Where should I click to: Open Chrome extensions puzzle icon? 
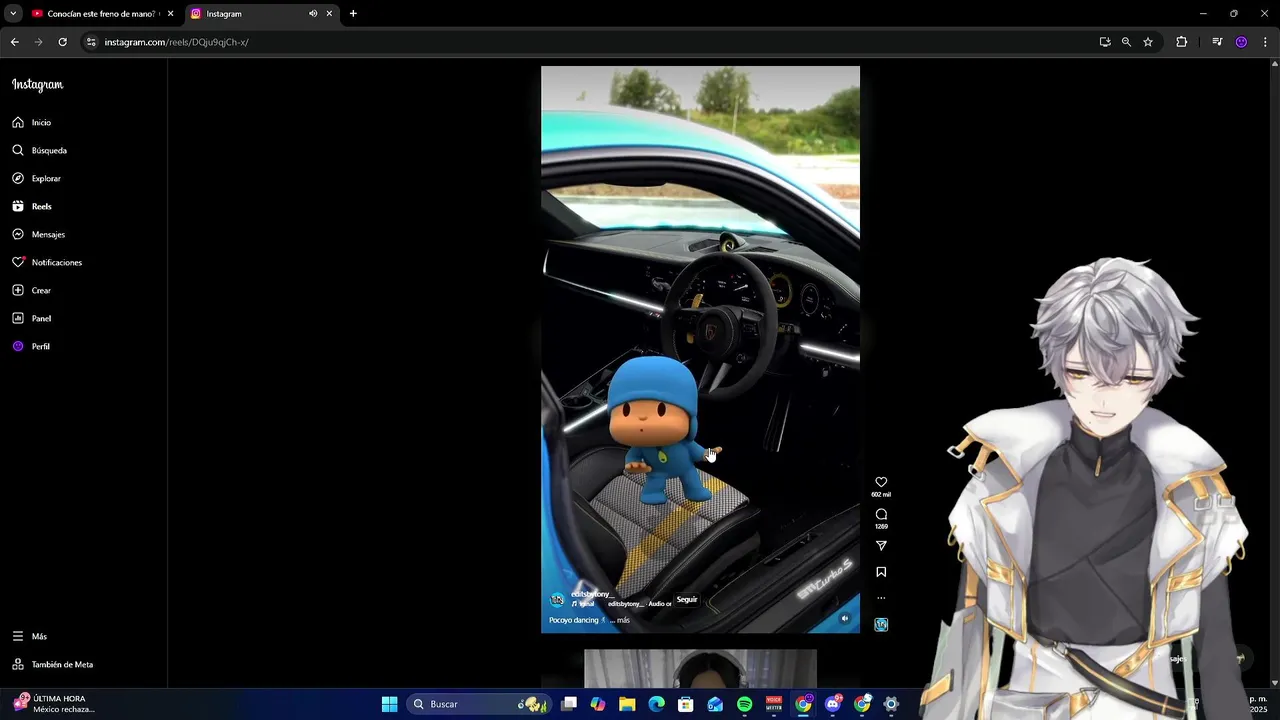point(1182,42)
